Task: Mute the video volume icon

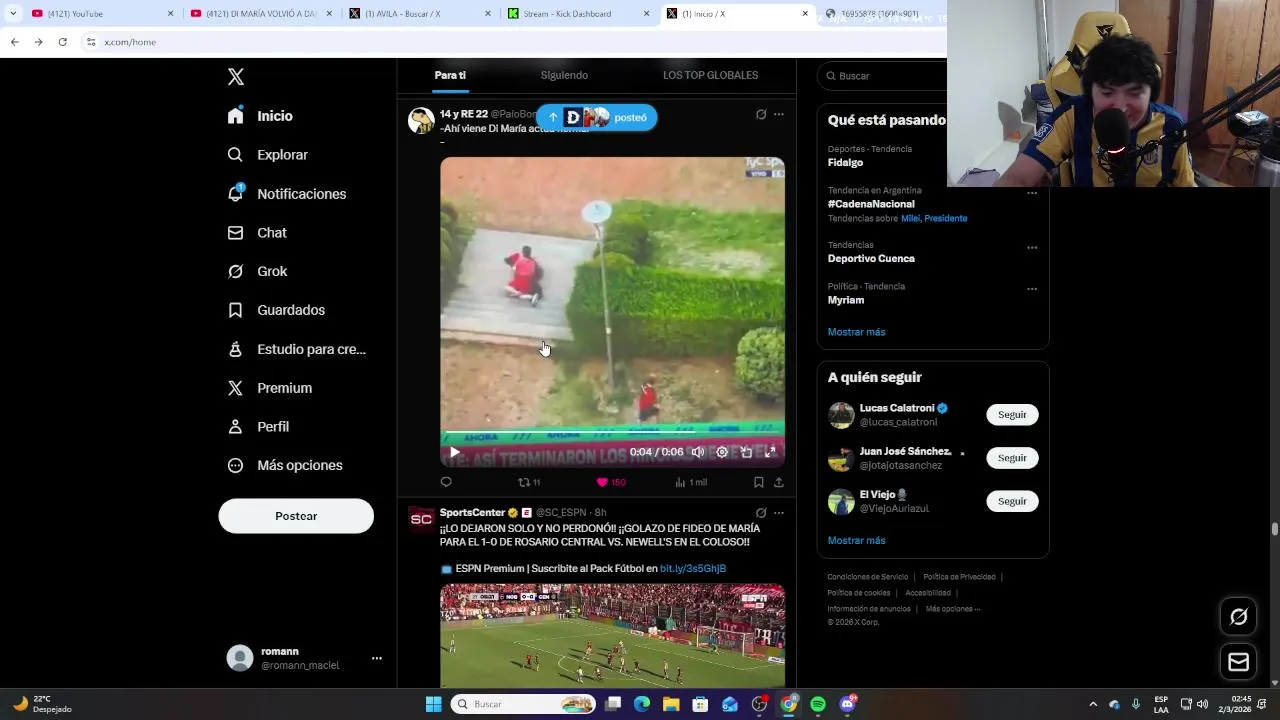Action: pyautogui.click(x=698, y=452)
